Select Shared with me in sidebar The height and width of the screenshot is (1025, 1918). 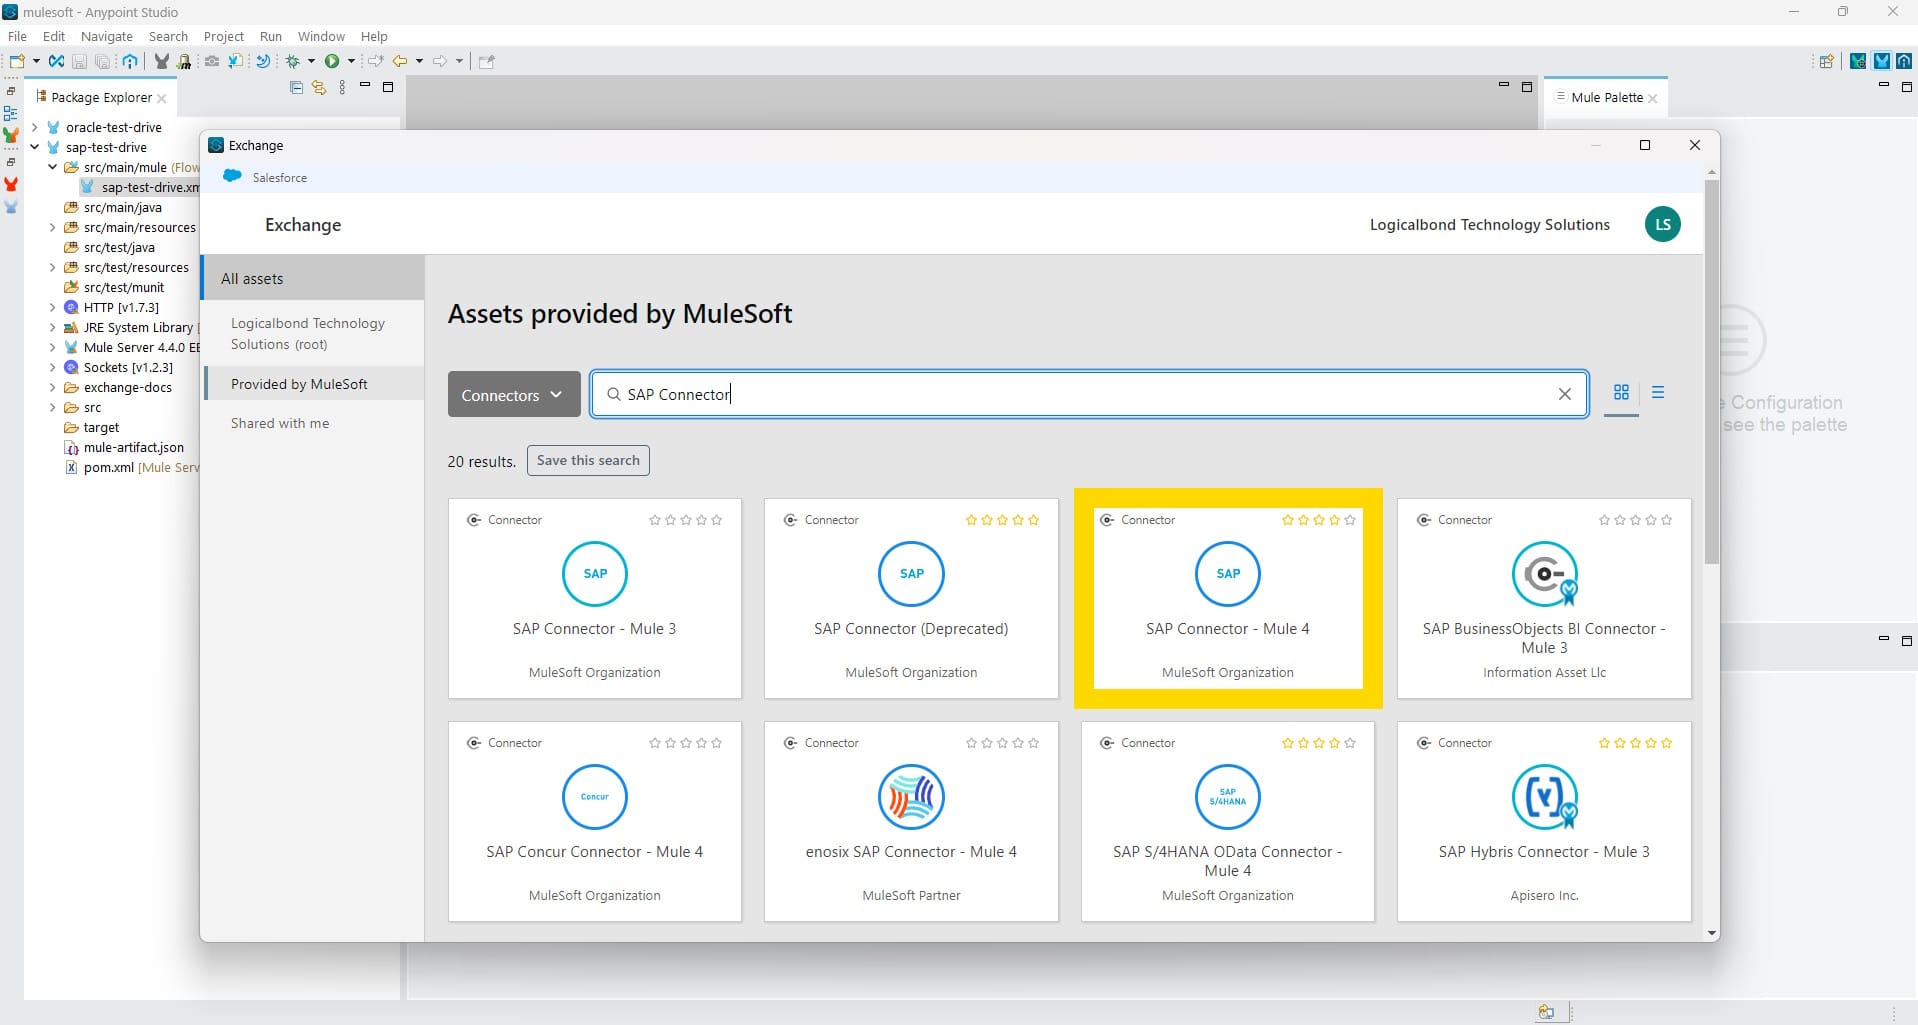[280, 423]
